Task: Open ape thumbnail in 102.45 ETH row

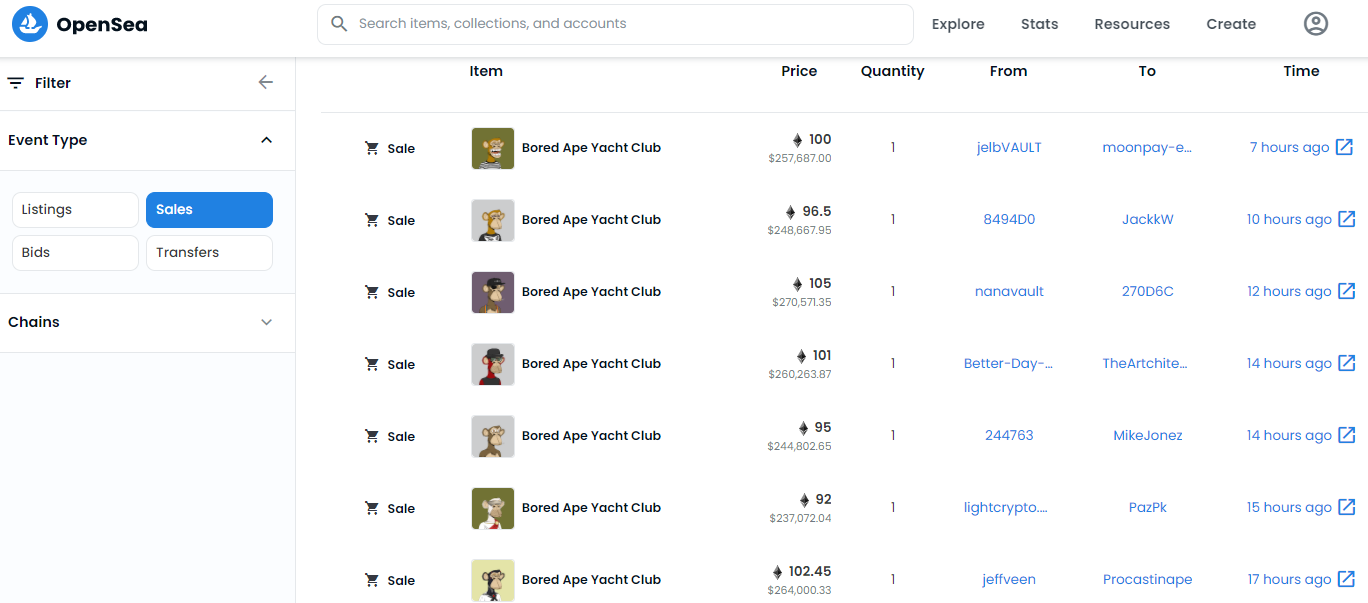Action: (493, 580)
